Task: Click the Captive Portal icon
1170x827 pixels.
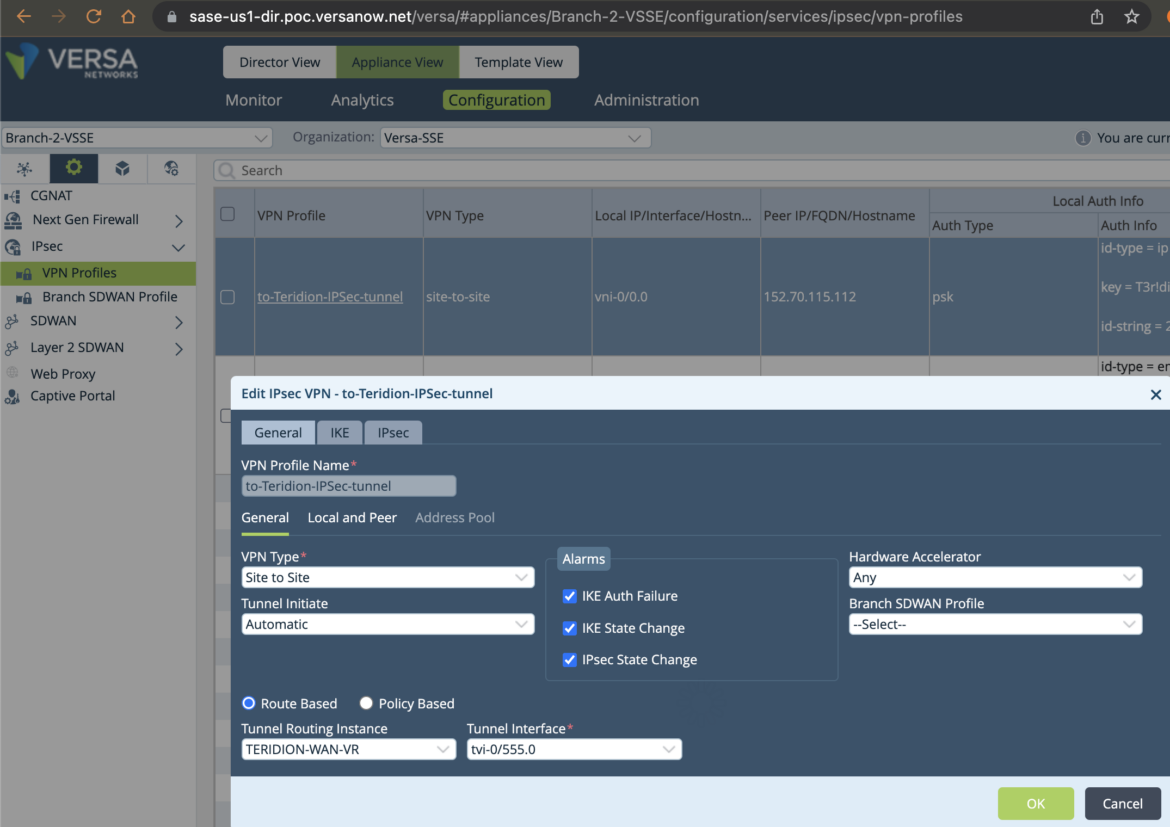Action: tap(22, 395)
